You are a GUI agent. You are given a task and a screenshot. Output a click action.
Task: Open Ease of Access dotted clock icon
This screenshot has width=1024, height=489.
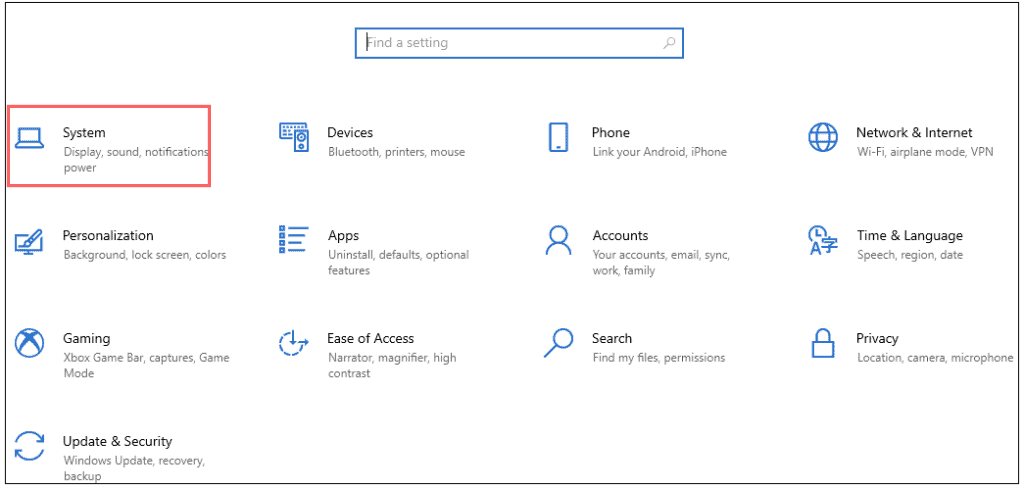[293, 344]
